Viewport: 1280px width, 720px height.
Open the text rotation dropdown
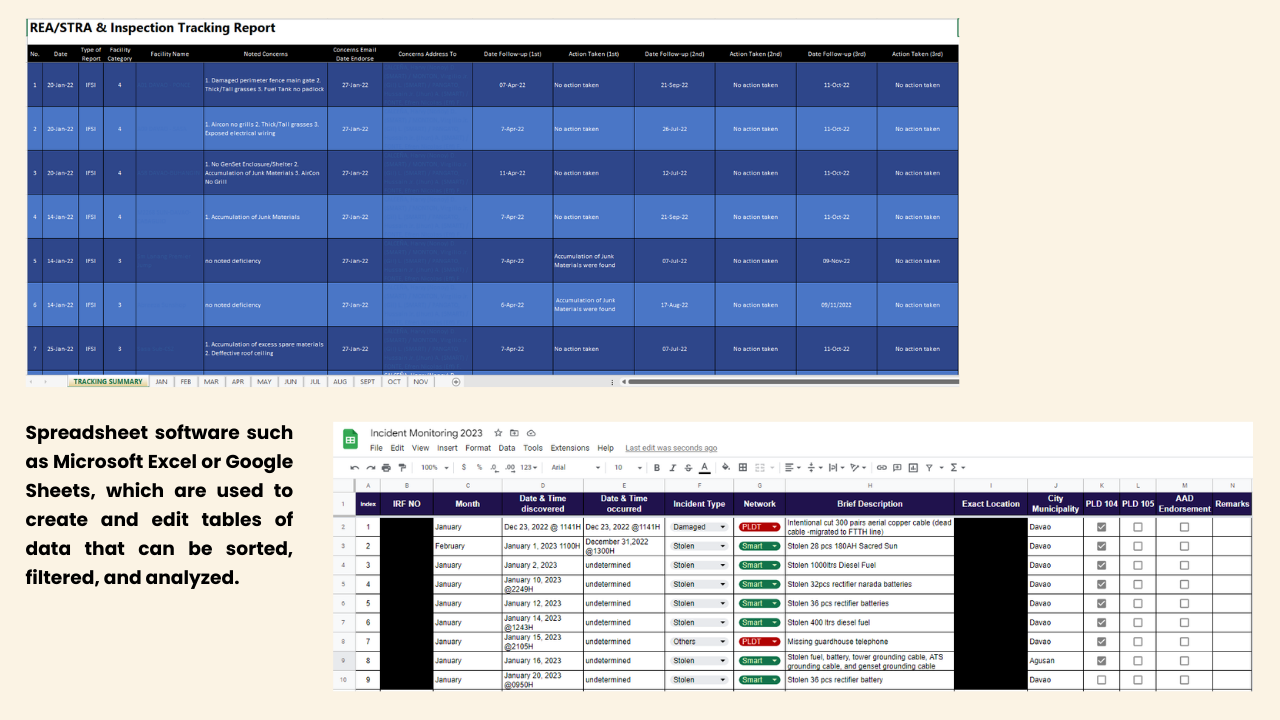(859, 467)
